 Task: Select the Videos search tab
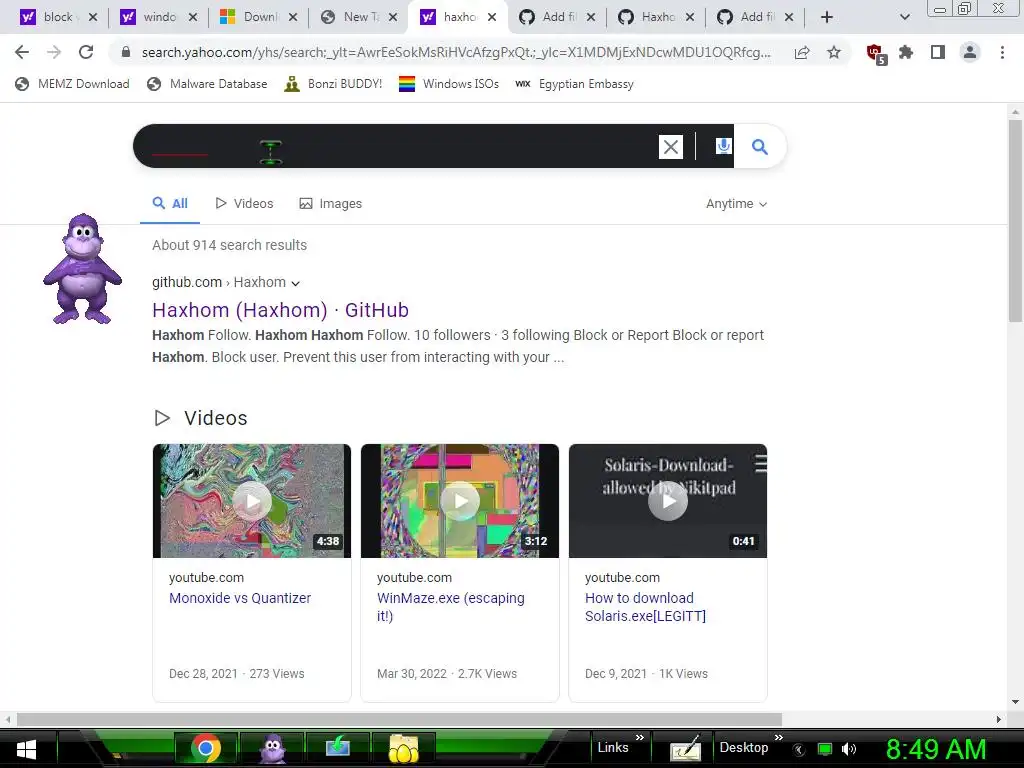(244, 204)
